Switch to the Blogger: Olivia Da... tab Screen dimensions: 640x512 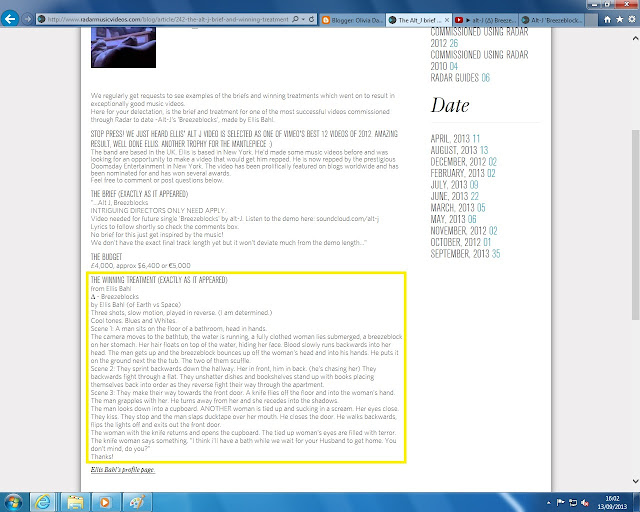pyautogui.click(x=352, y=20)
